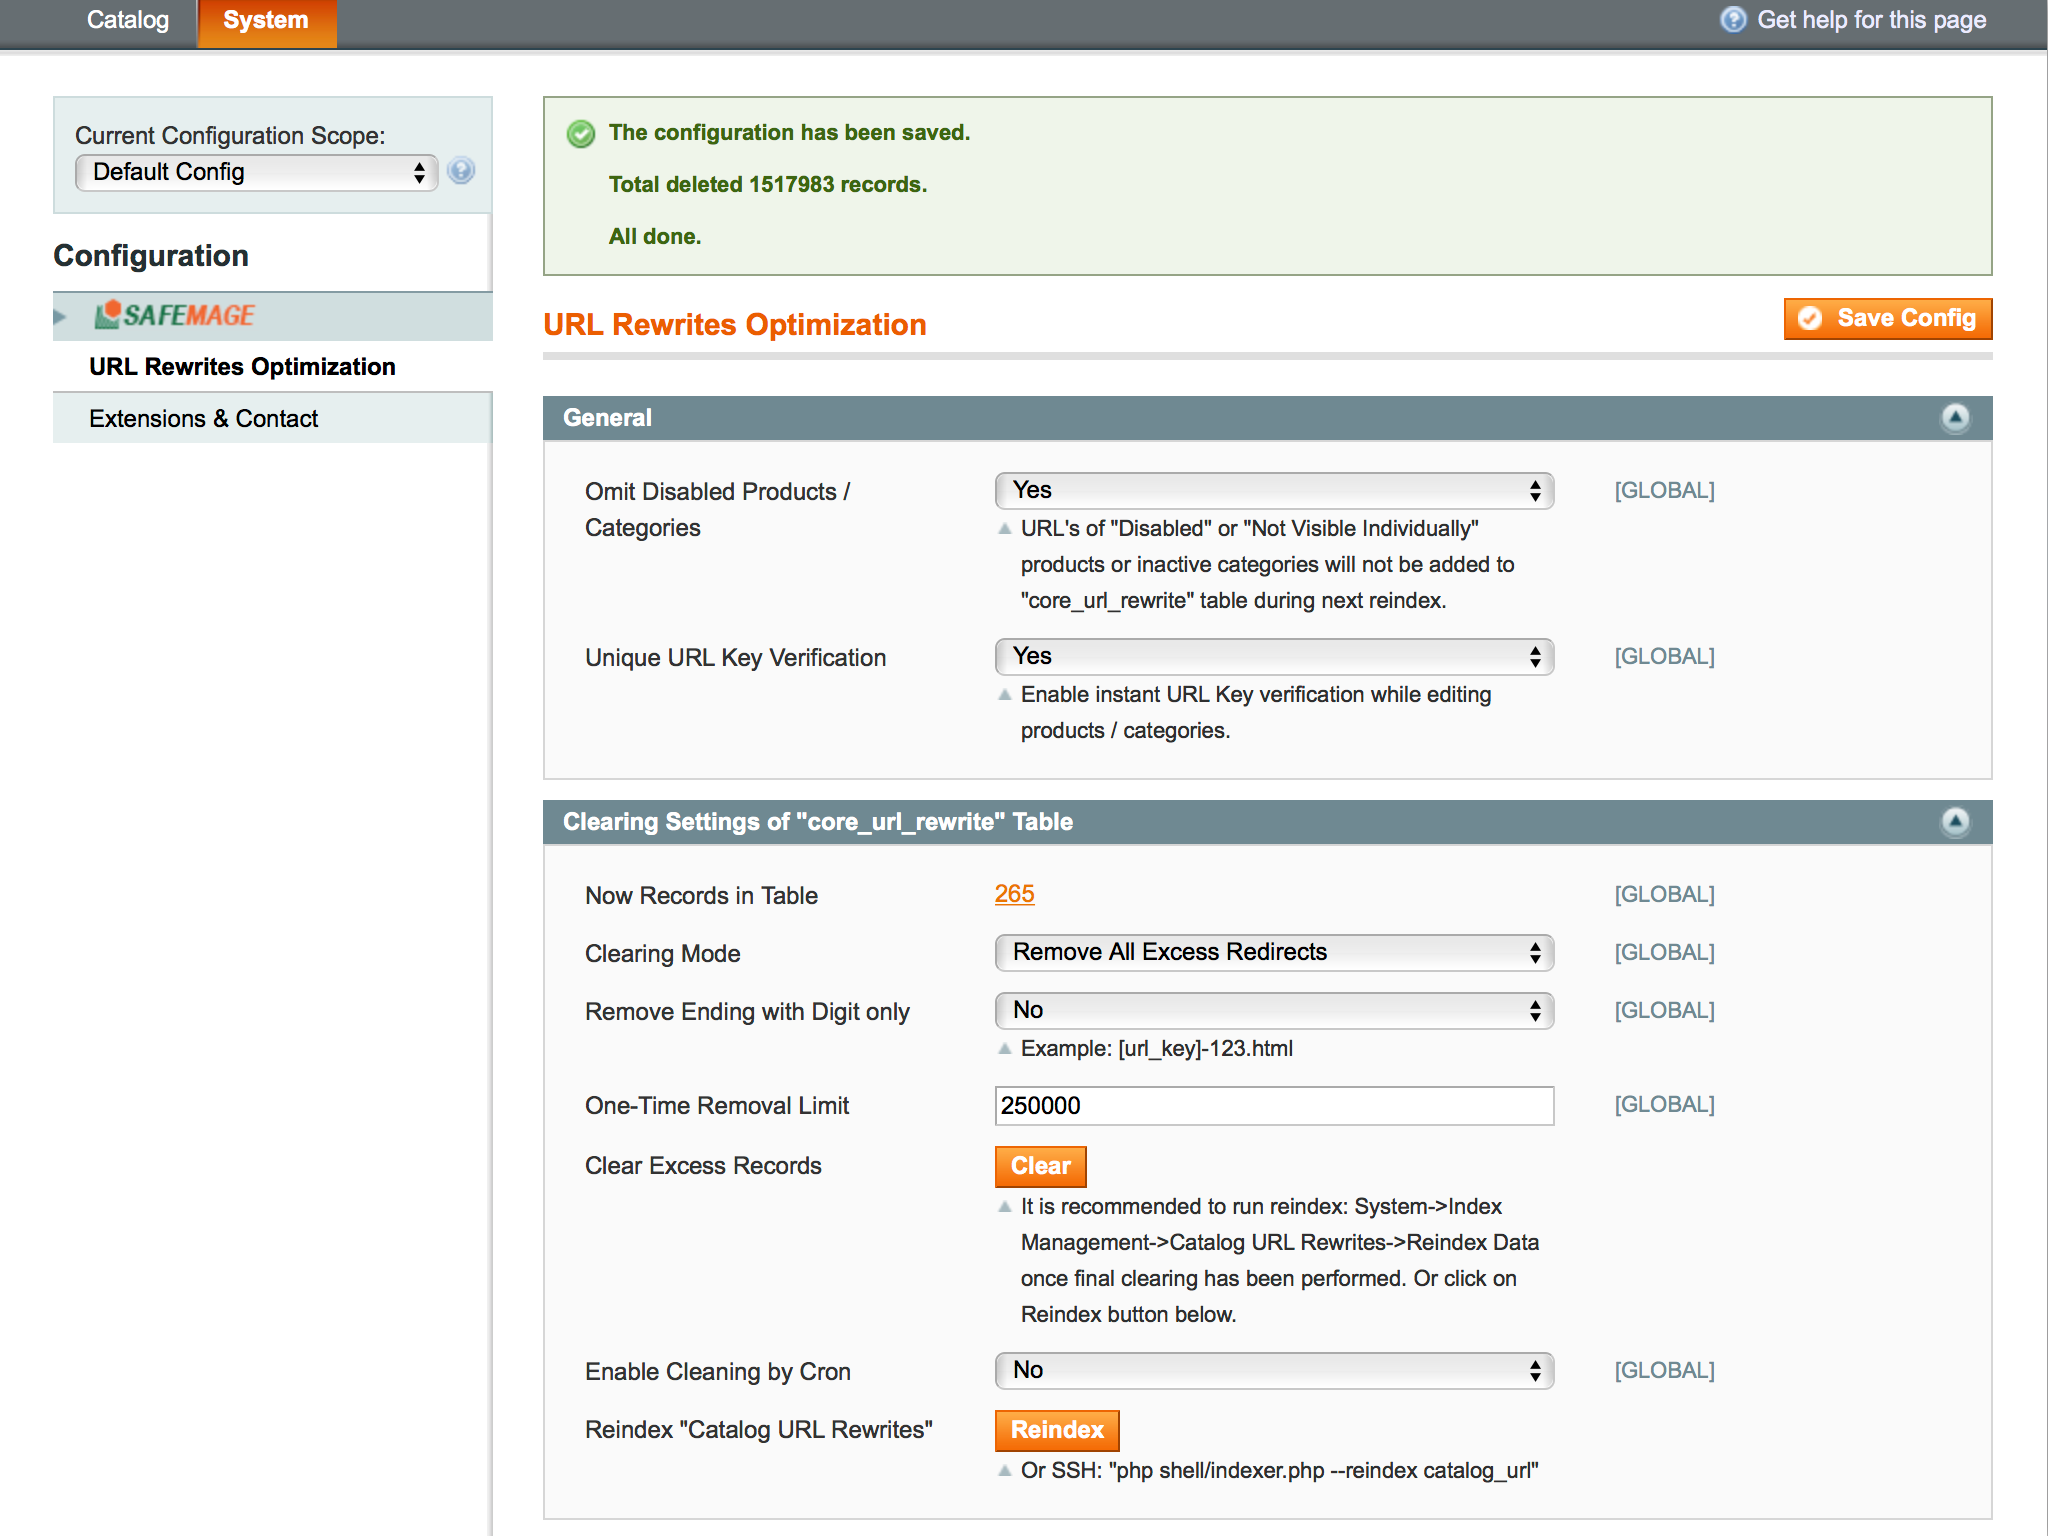The image size is (2048, 1536).
Task: Toggle Remove Ending with Digit only select
Action: pos(1273,1010)
